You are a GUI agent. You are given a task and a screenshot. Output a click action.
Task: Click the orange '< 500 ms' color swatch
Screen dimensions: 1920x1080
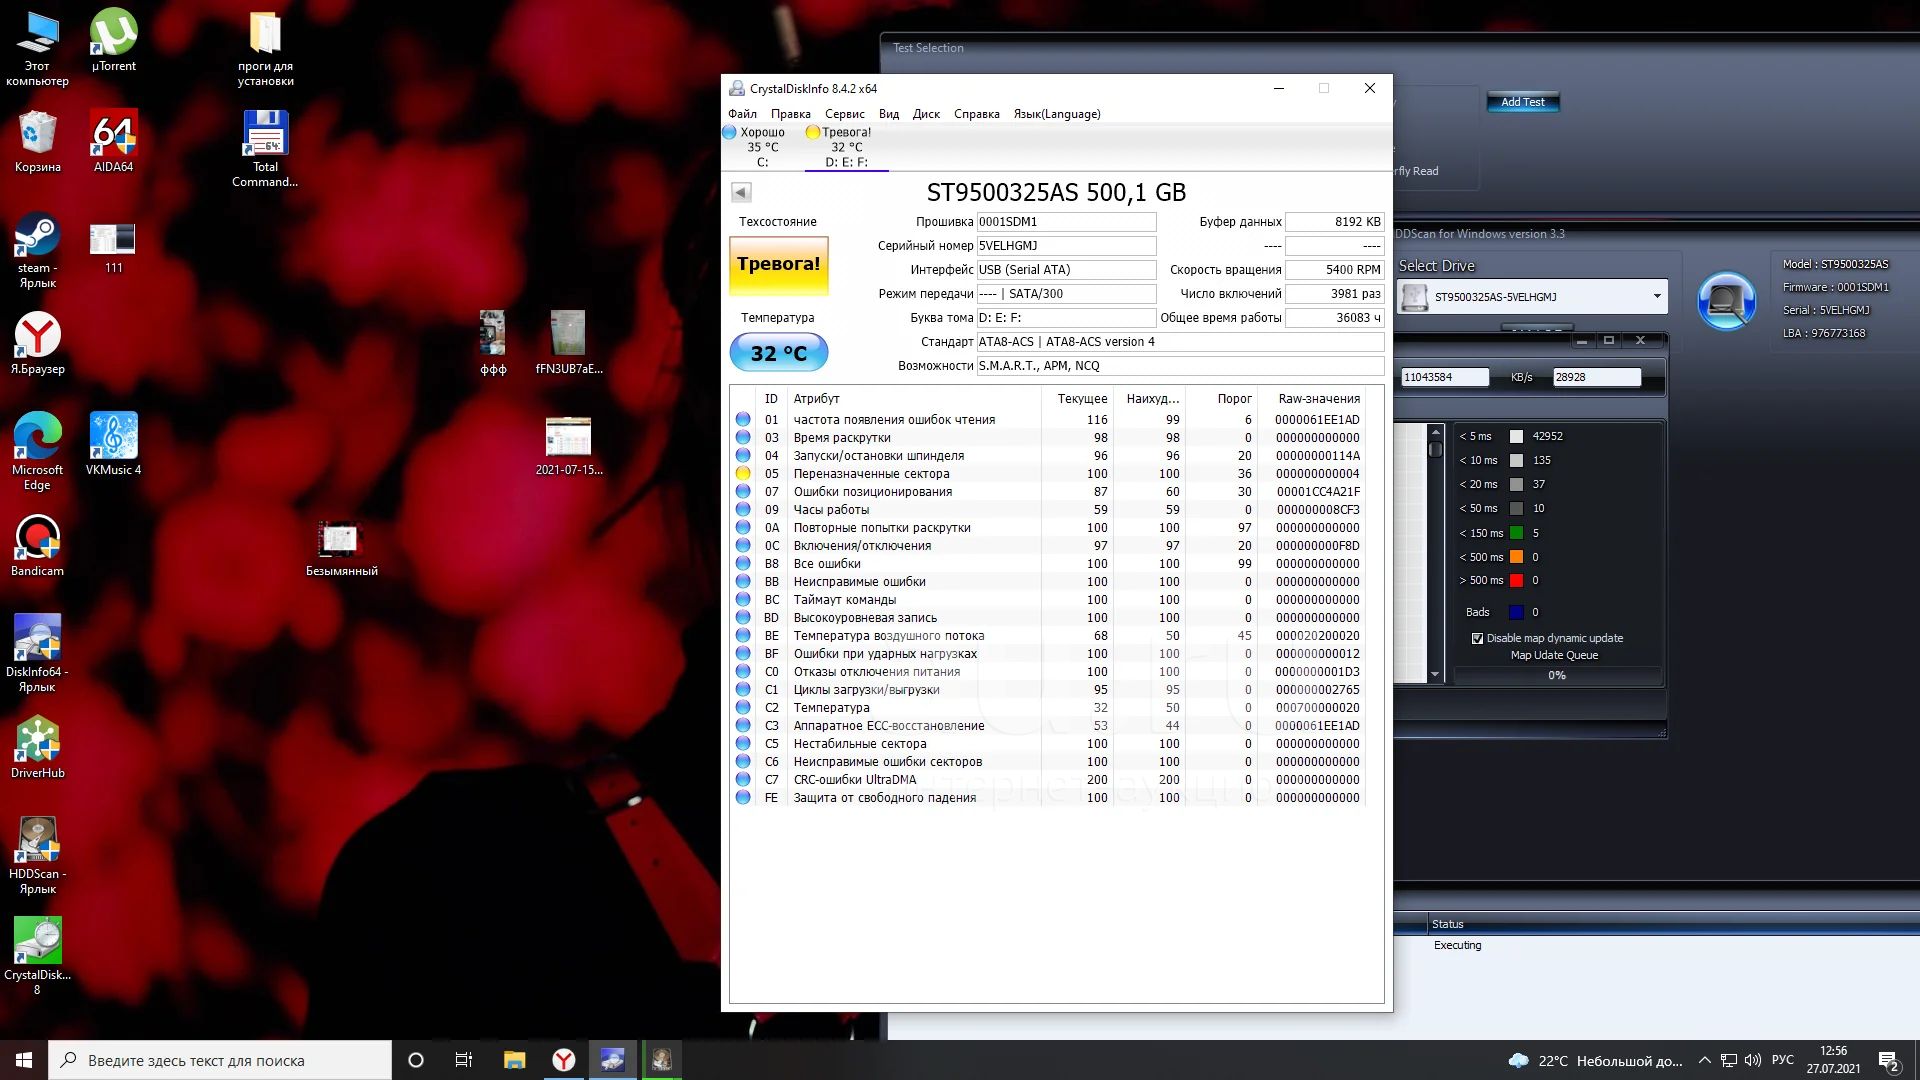[1516, 557]
